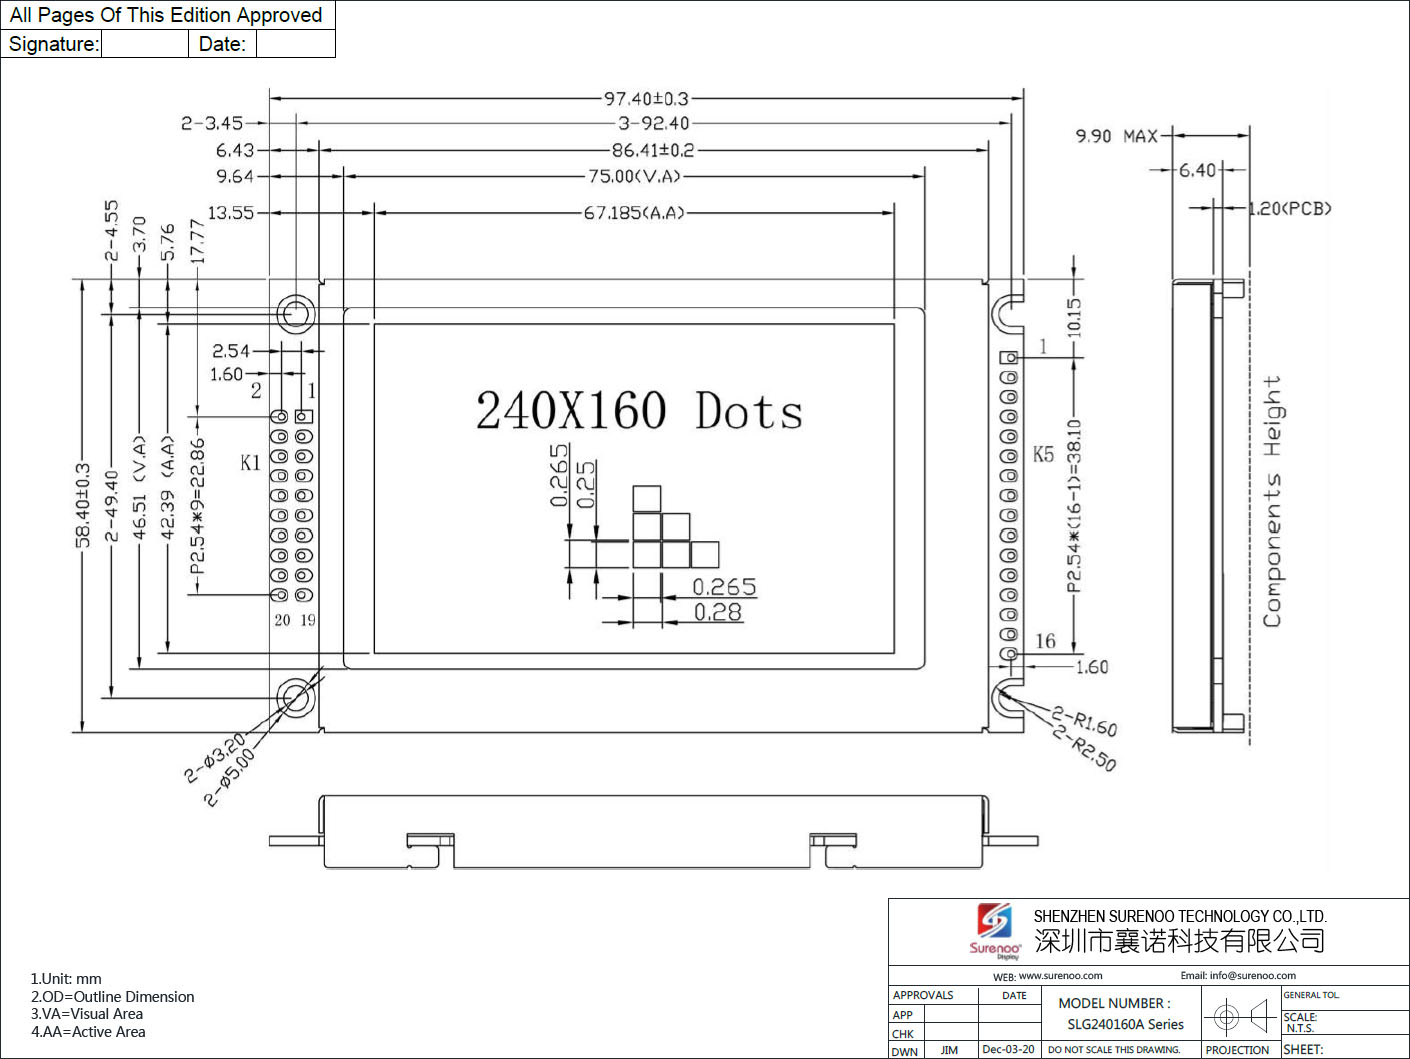
Task: Click the top-right U-shaped mounting slot
Action: pyautogui.click(x=1008, y=313)
